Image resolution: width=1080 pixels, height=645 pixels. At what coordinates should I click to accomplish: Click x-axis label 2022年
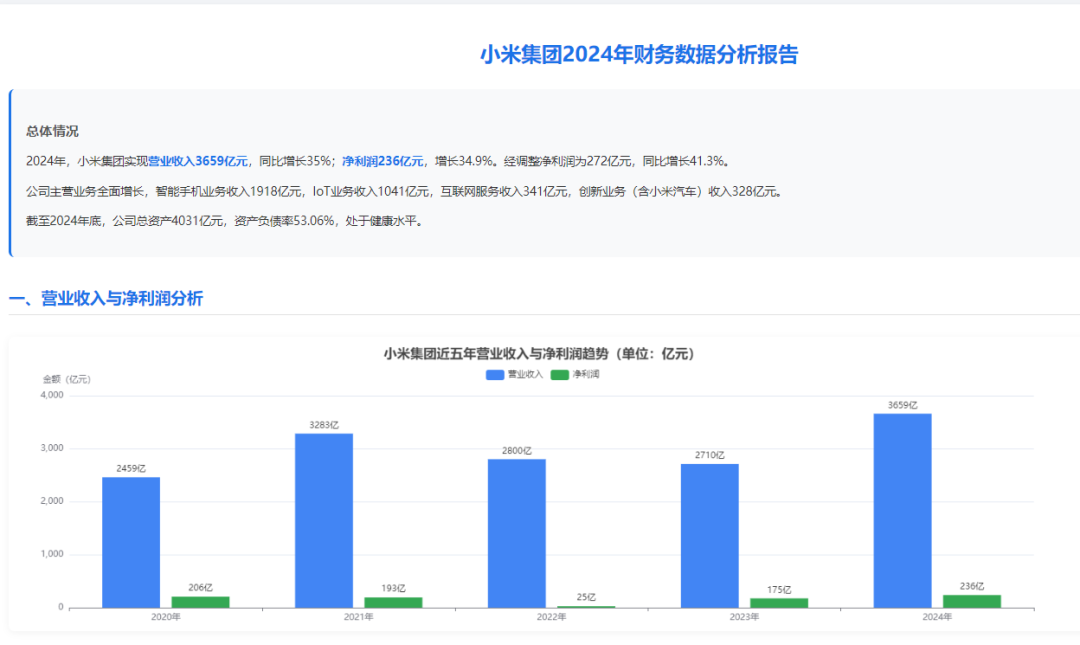coord(551,617)
